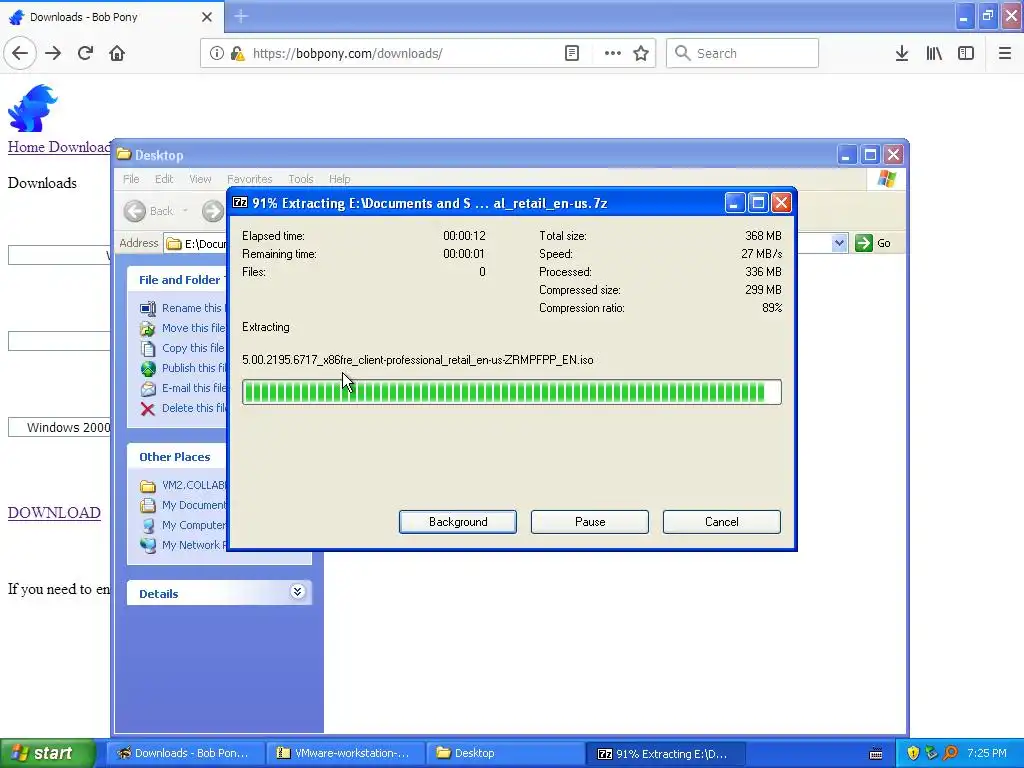Click the taskbar keyboard icon
The width and height of the screenshot is (1024, 768).
876,754
